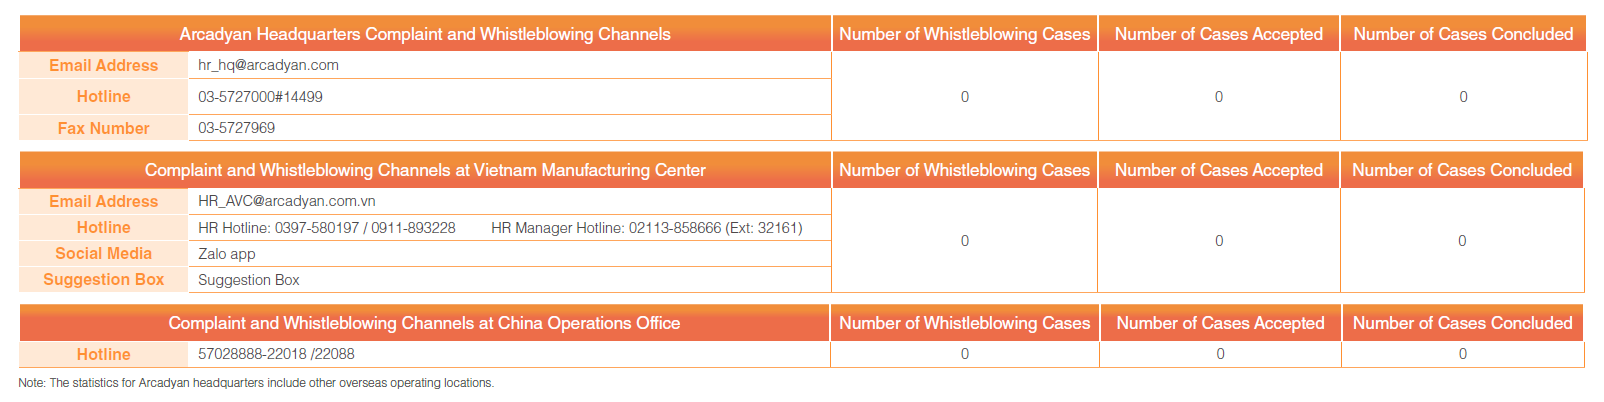
Task: Select the fax number 03-5727969
Action: click(x=236, y=128)
